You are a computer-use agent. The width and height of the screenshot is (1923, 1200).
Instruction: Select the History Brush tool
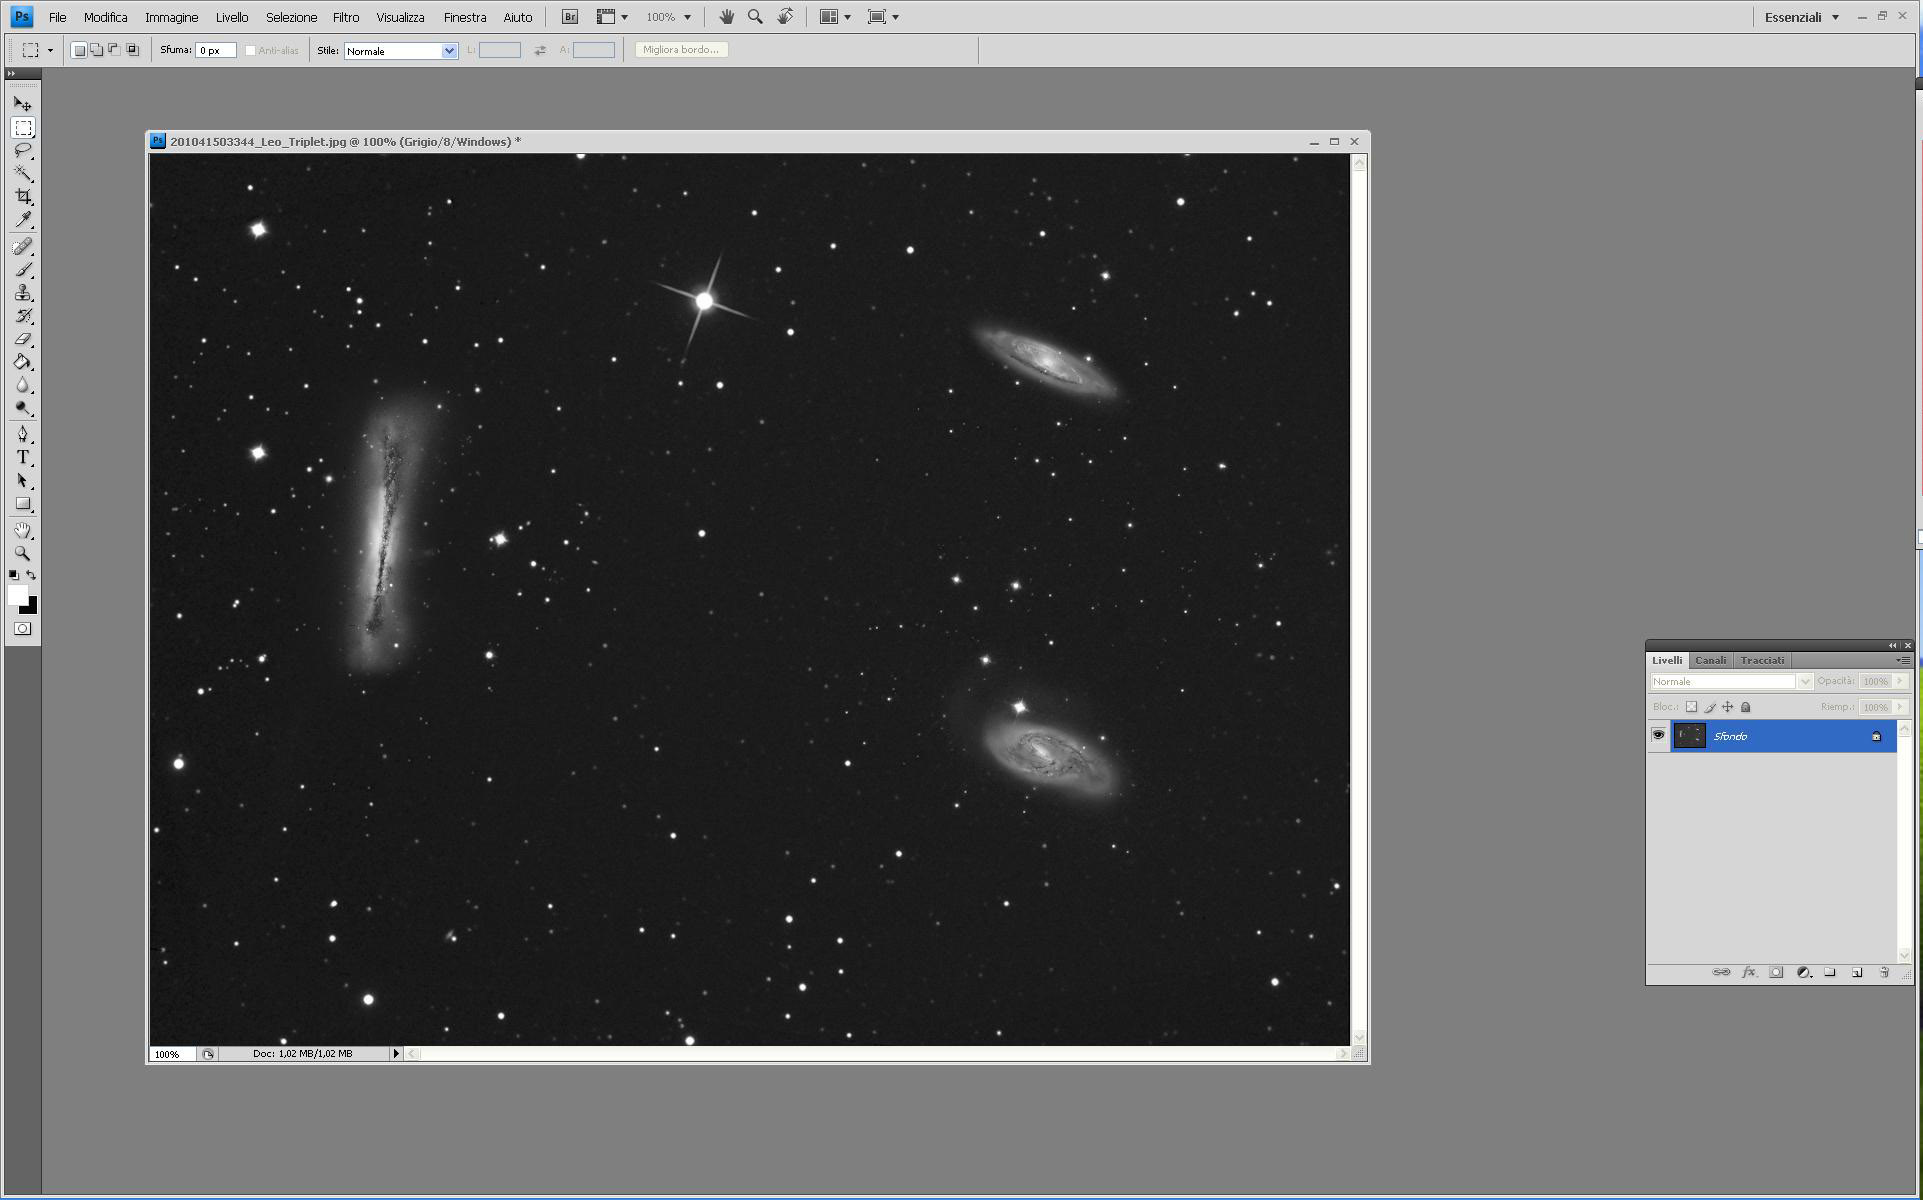click(23, 316)
